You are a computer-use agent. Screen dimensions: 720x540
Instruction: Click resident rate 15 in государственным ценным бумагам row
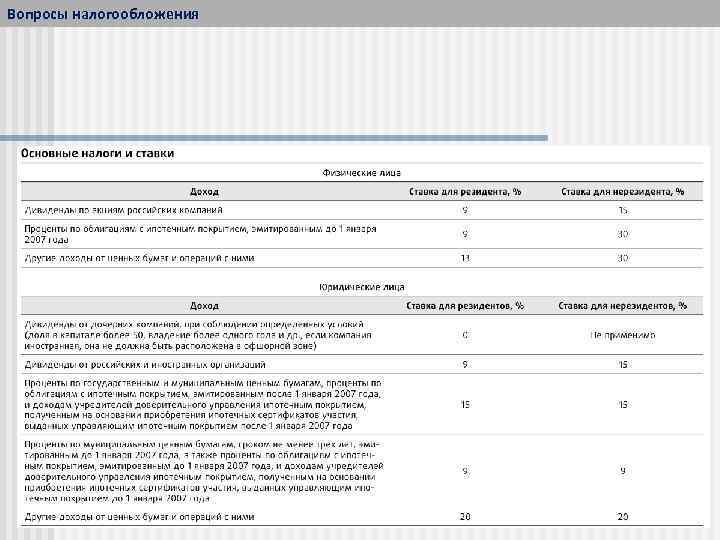[465, 405]
